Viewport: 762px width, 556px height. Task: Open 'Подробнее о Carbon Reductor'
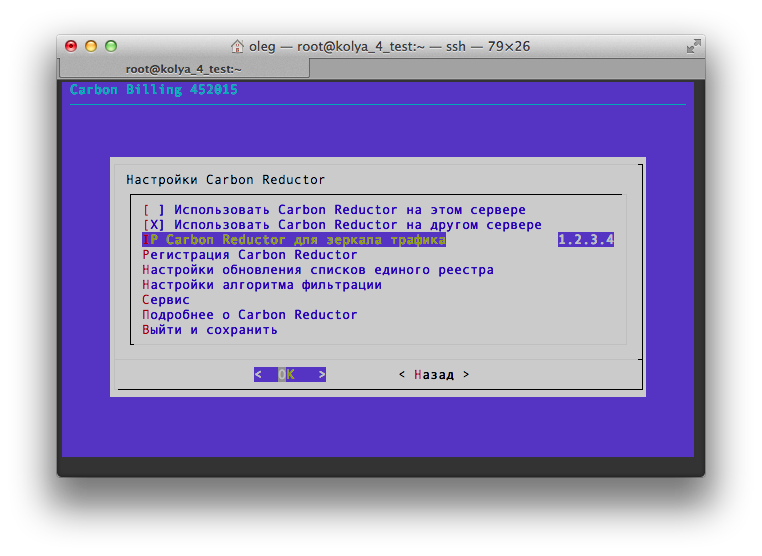(x=250, y=315)
